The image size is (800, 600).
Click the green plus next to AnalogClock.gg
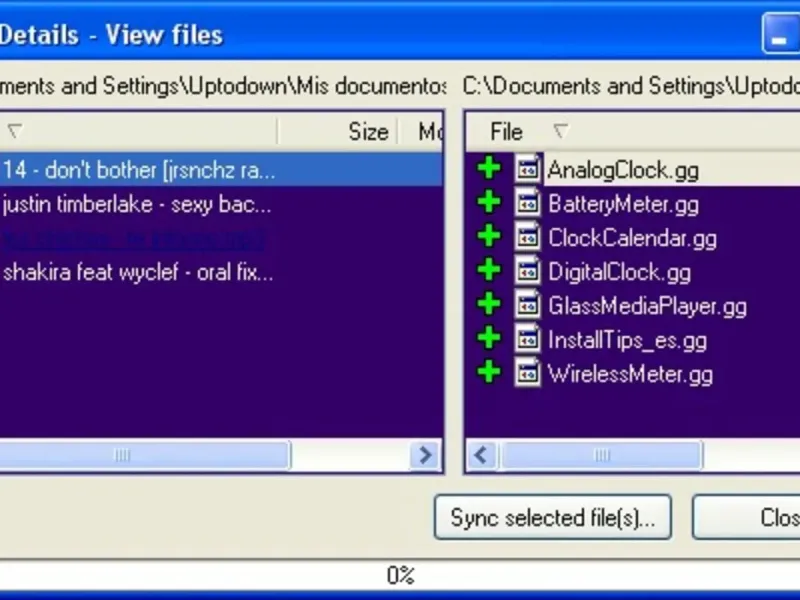click(489, 169)
